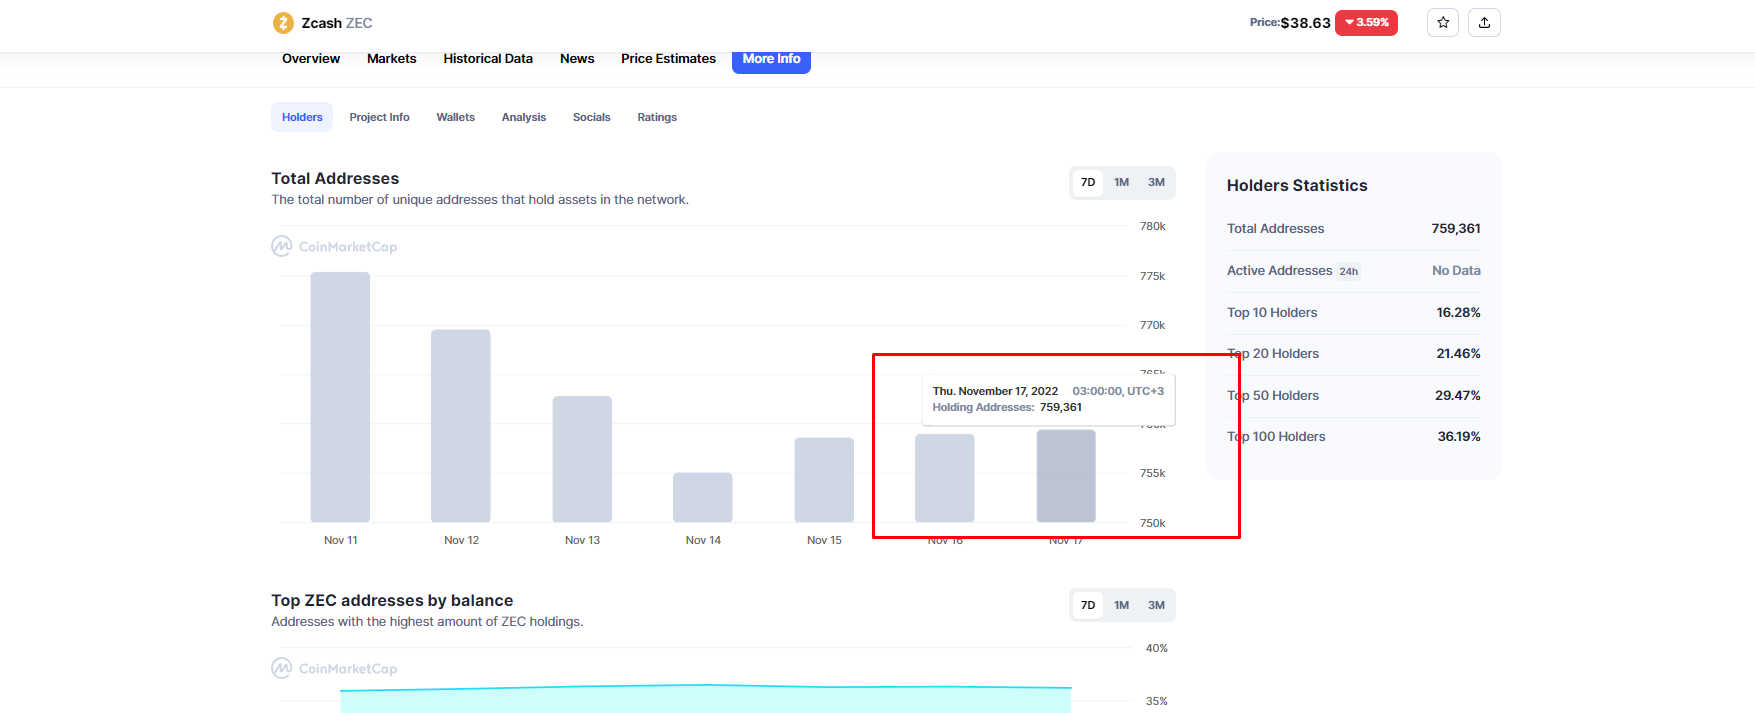1755x713 pixels.
Task: Click the highlighted Nov 17 bar
Action: click(x=1066, y=476)
